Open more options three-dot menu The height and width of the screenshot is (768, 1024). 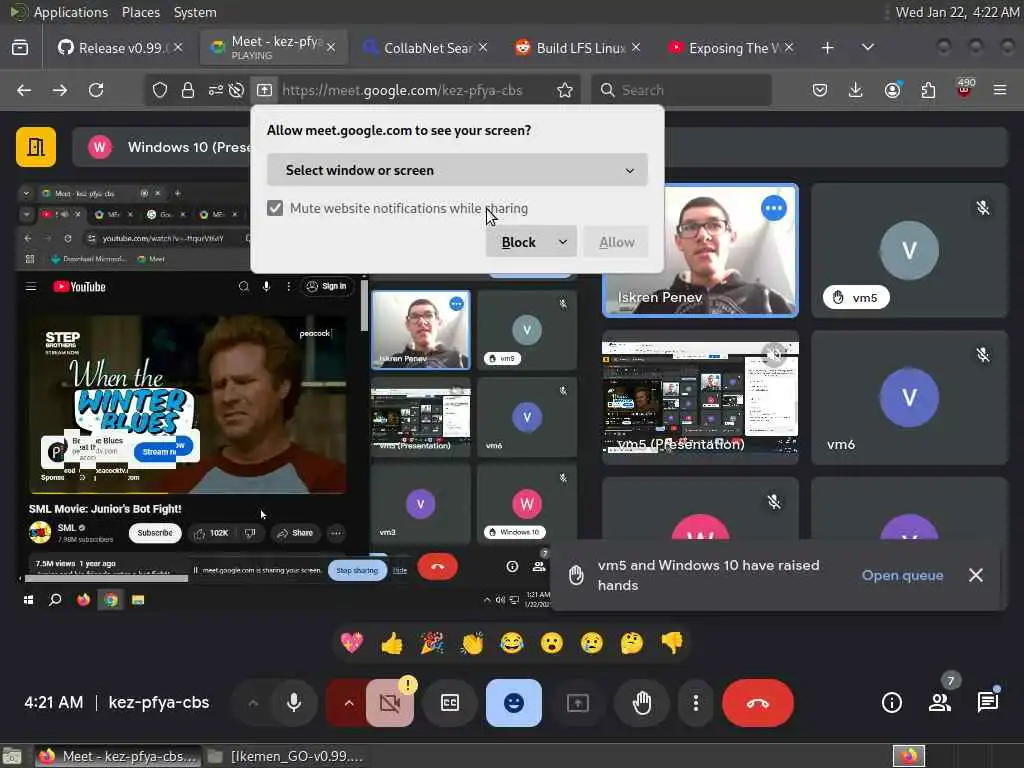[696, 703]
